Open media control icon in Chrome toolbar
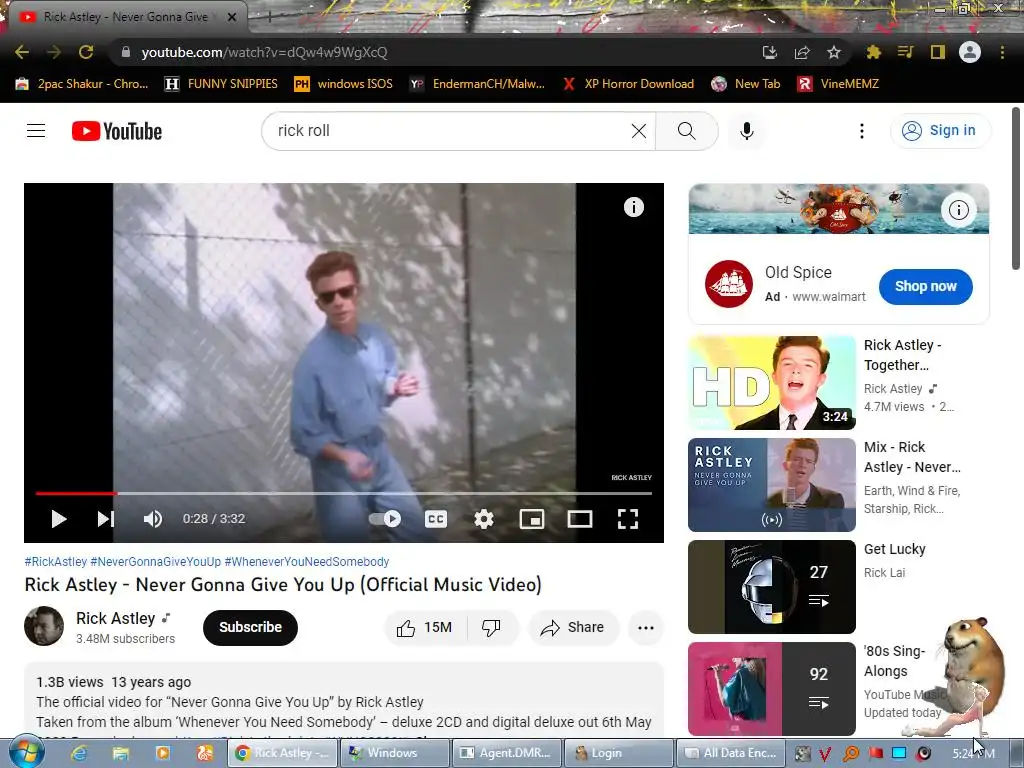 point(905,52)
